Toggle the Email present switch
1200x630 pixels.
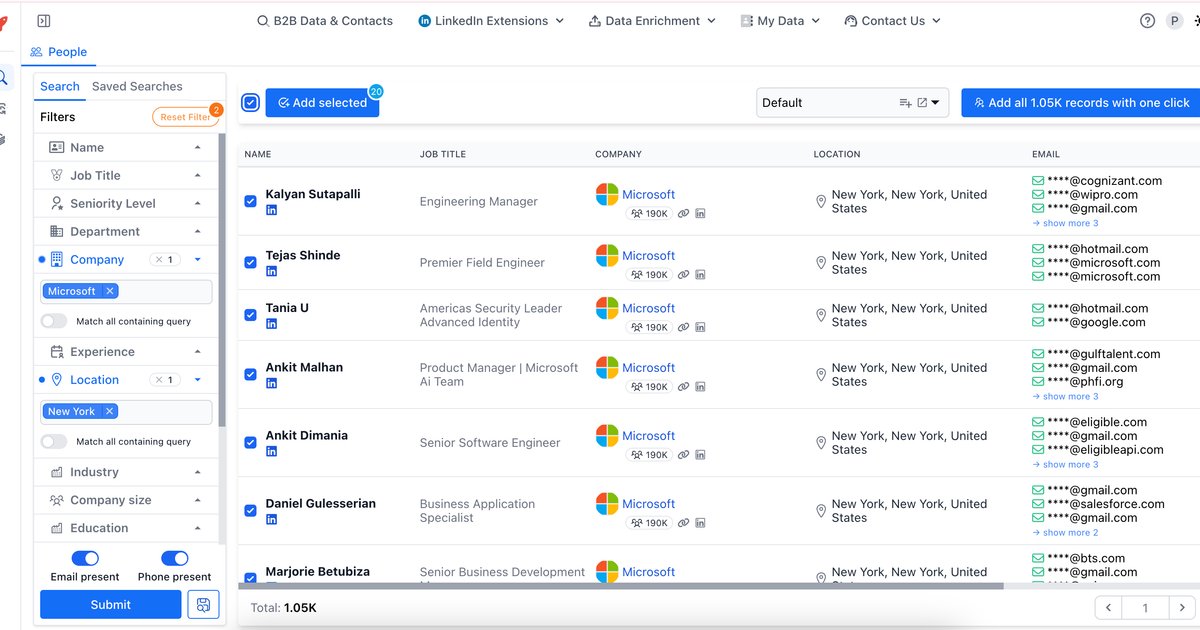click(85, 558)
